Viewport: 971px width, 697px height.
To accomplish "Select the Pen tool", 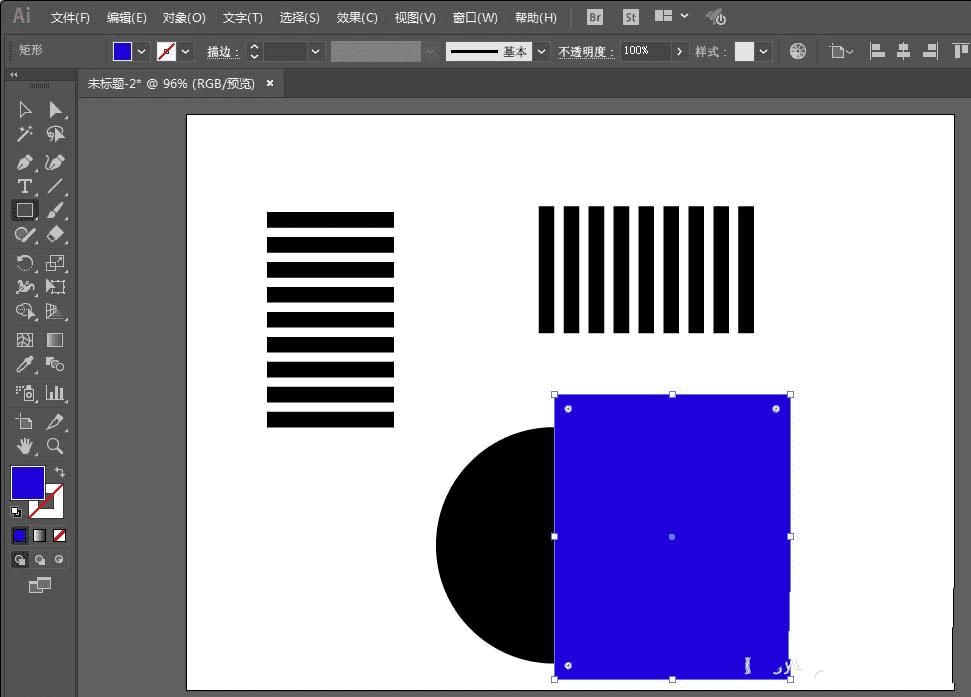I will [x=25, y=162].
